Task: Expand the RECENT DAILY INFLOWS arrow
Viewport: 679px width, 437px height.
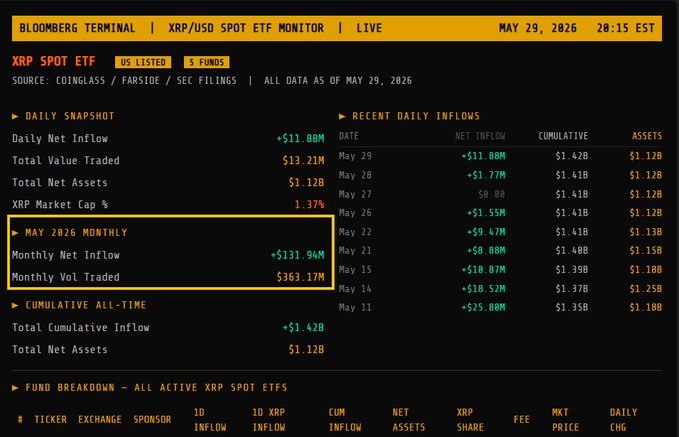Action: click(342, 116)
